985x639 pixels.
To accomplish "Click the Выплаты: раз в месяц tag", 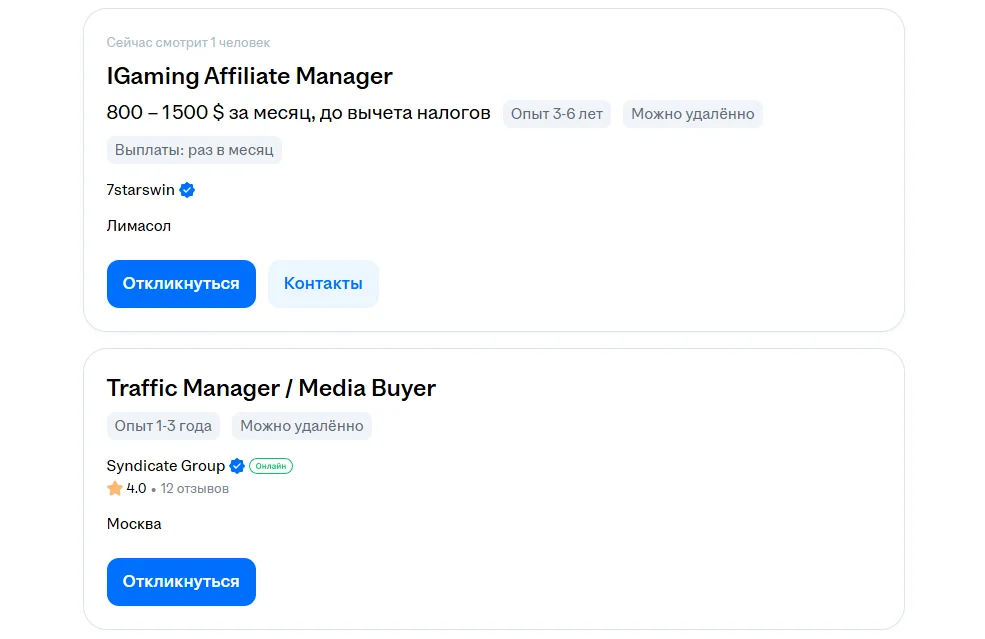I will 194,150.
